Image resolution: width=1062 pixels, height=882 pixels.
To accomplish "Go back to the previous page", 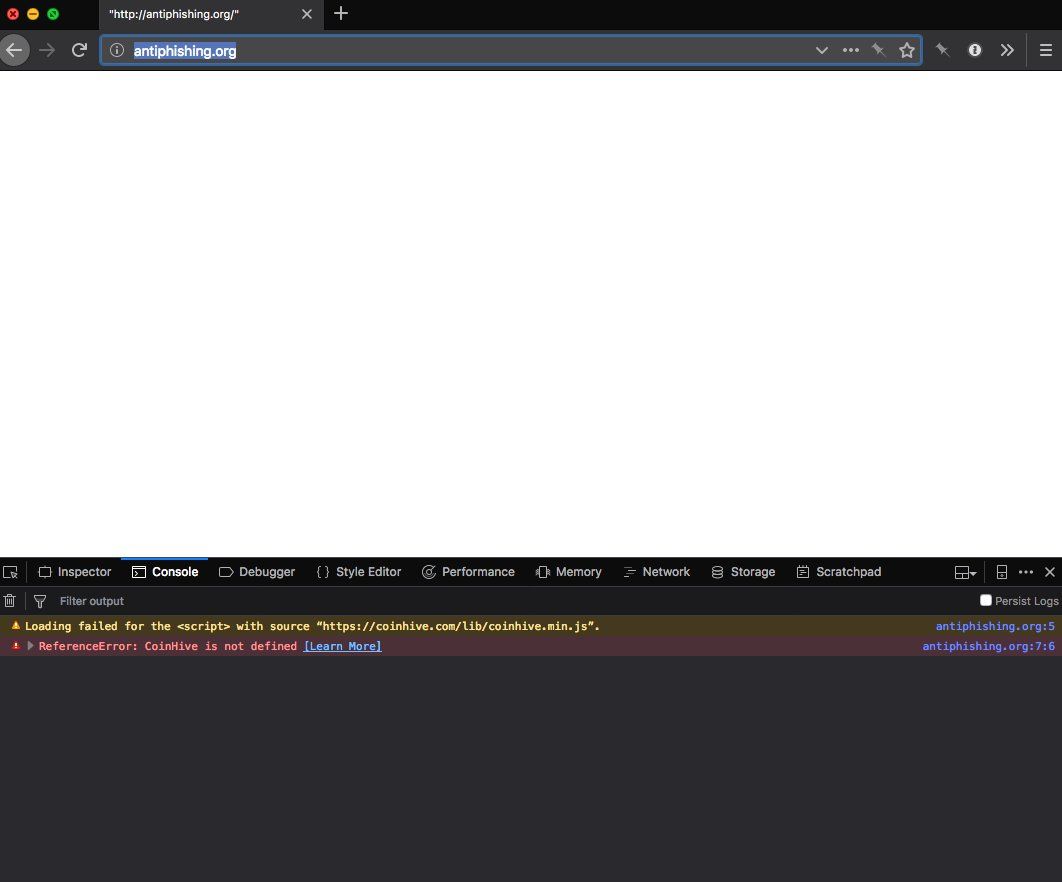I will pyautogui.click(x=14, y=50).
